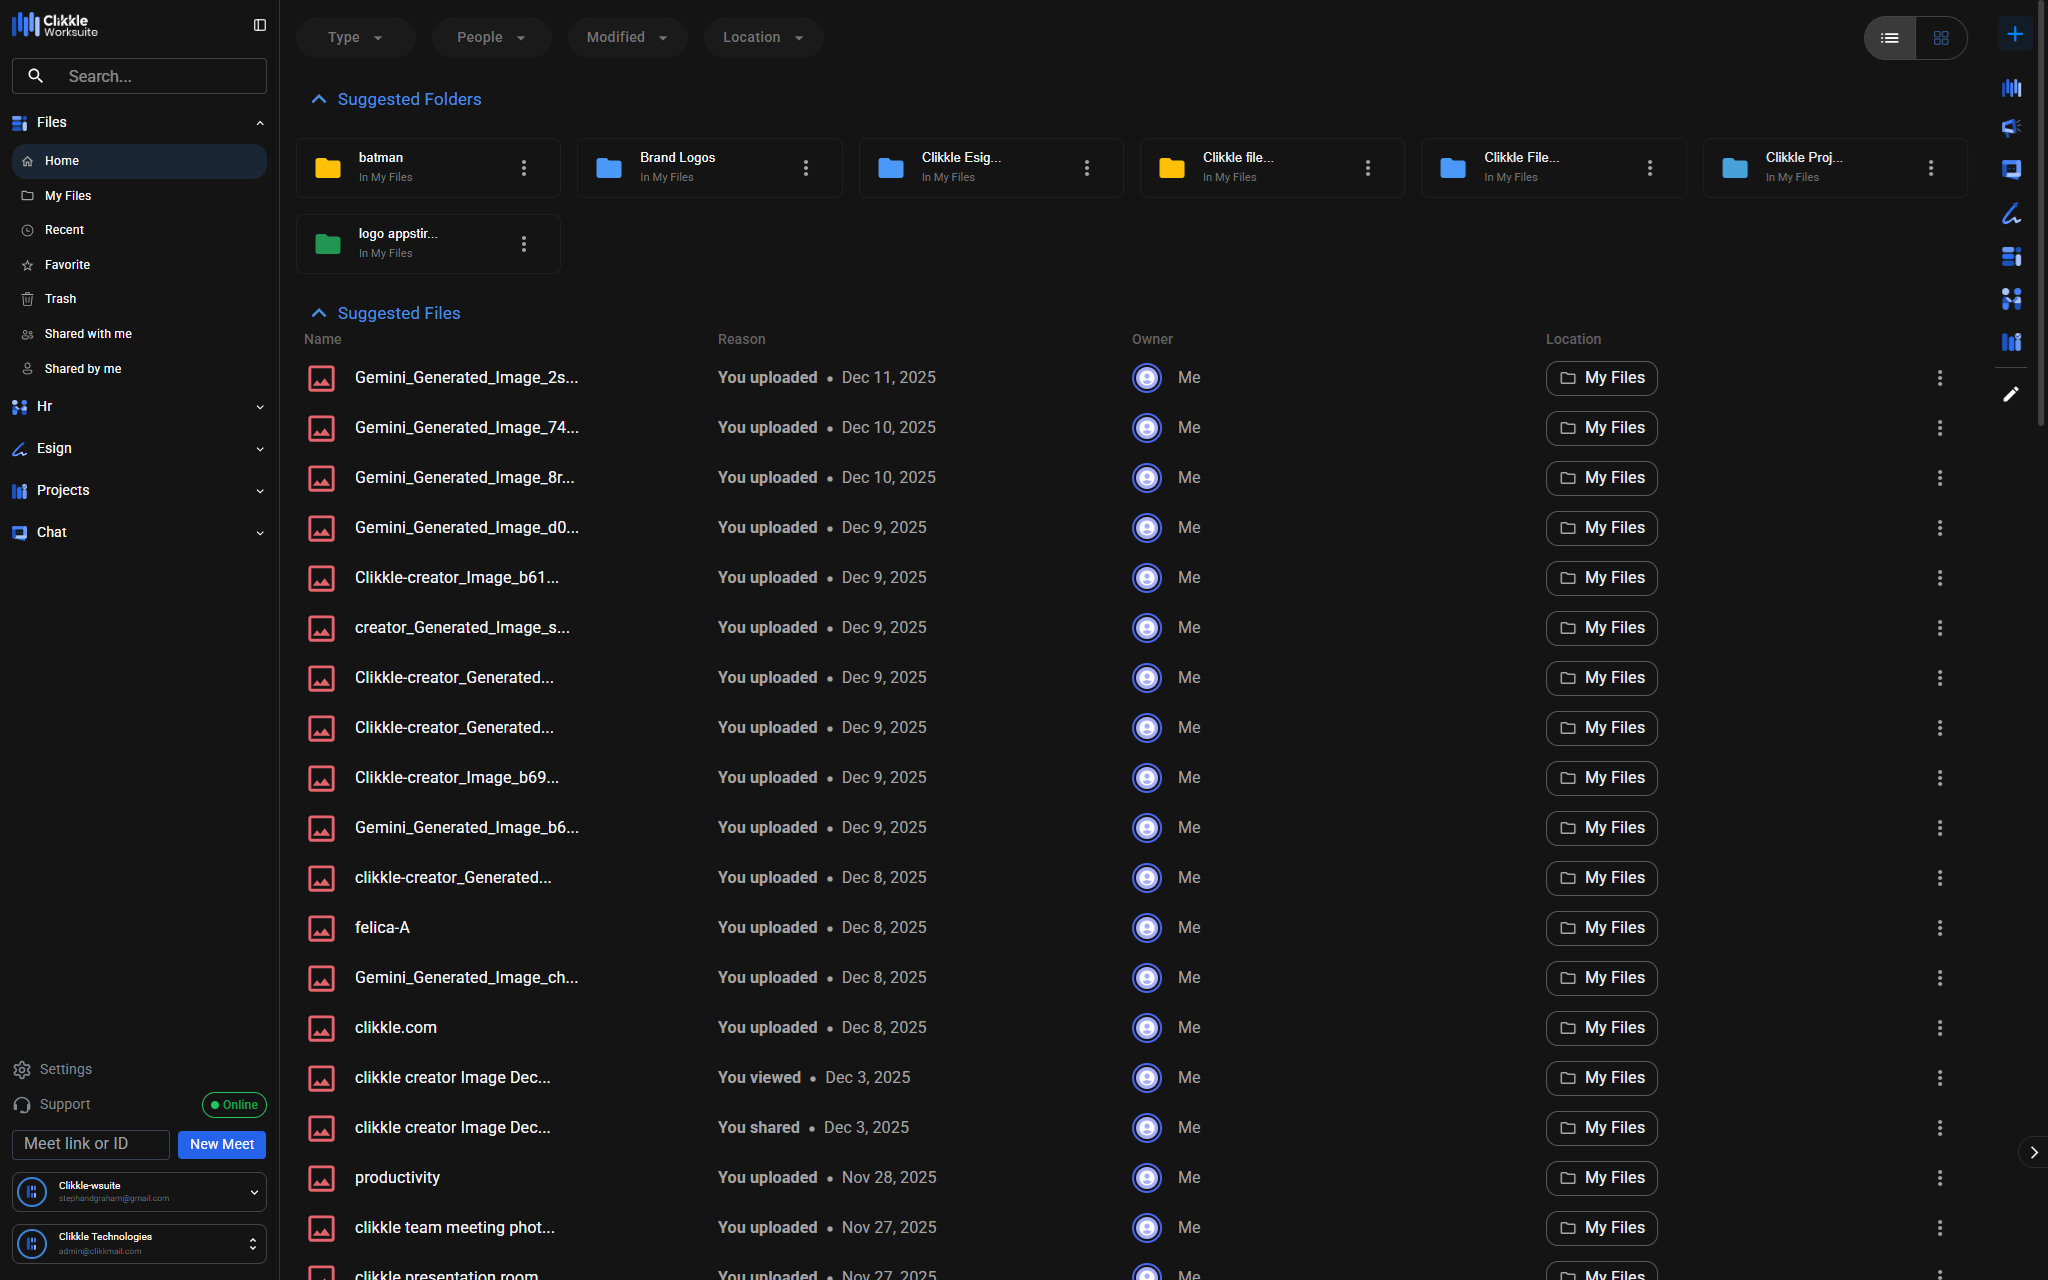
Task: Click My Files location for felica-A
Action: coord(1601,928)
